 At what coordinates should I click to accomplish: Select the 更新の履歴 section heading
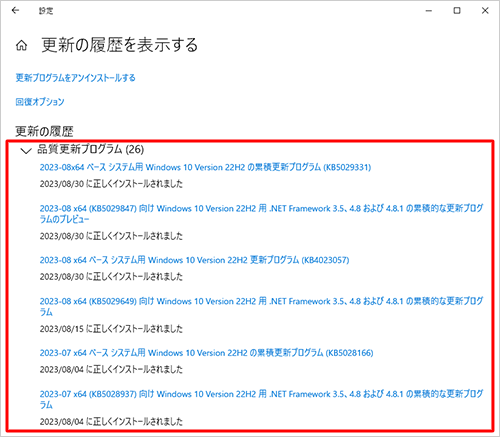44,131
